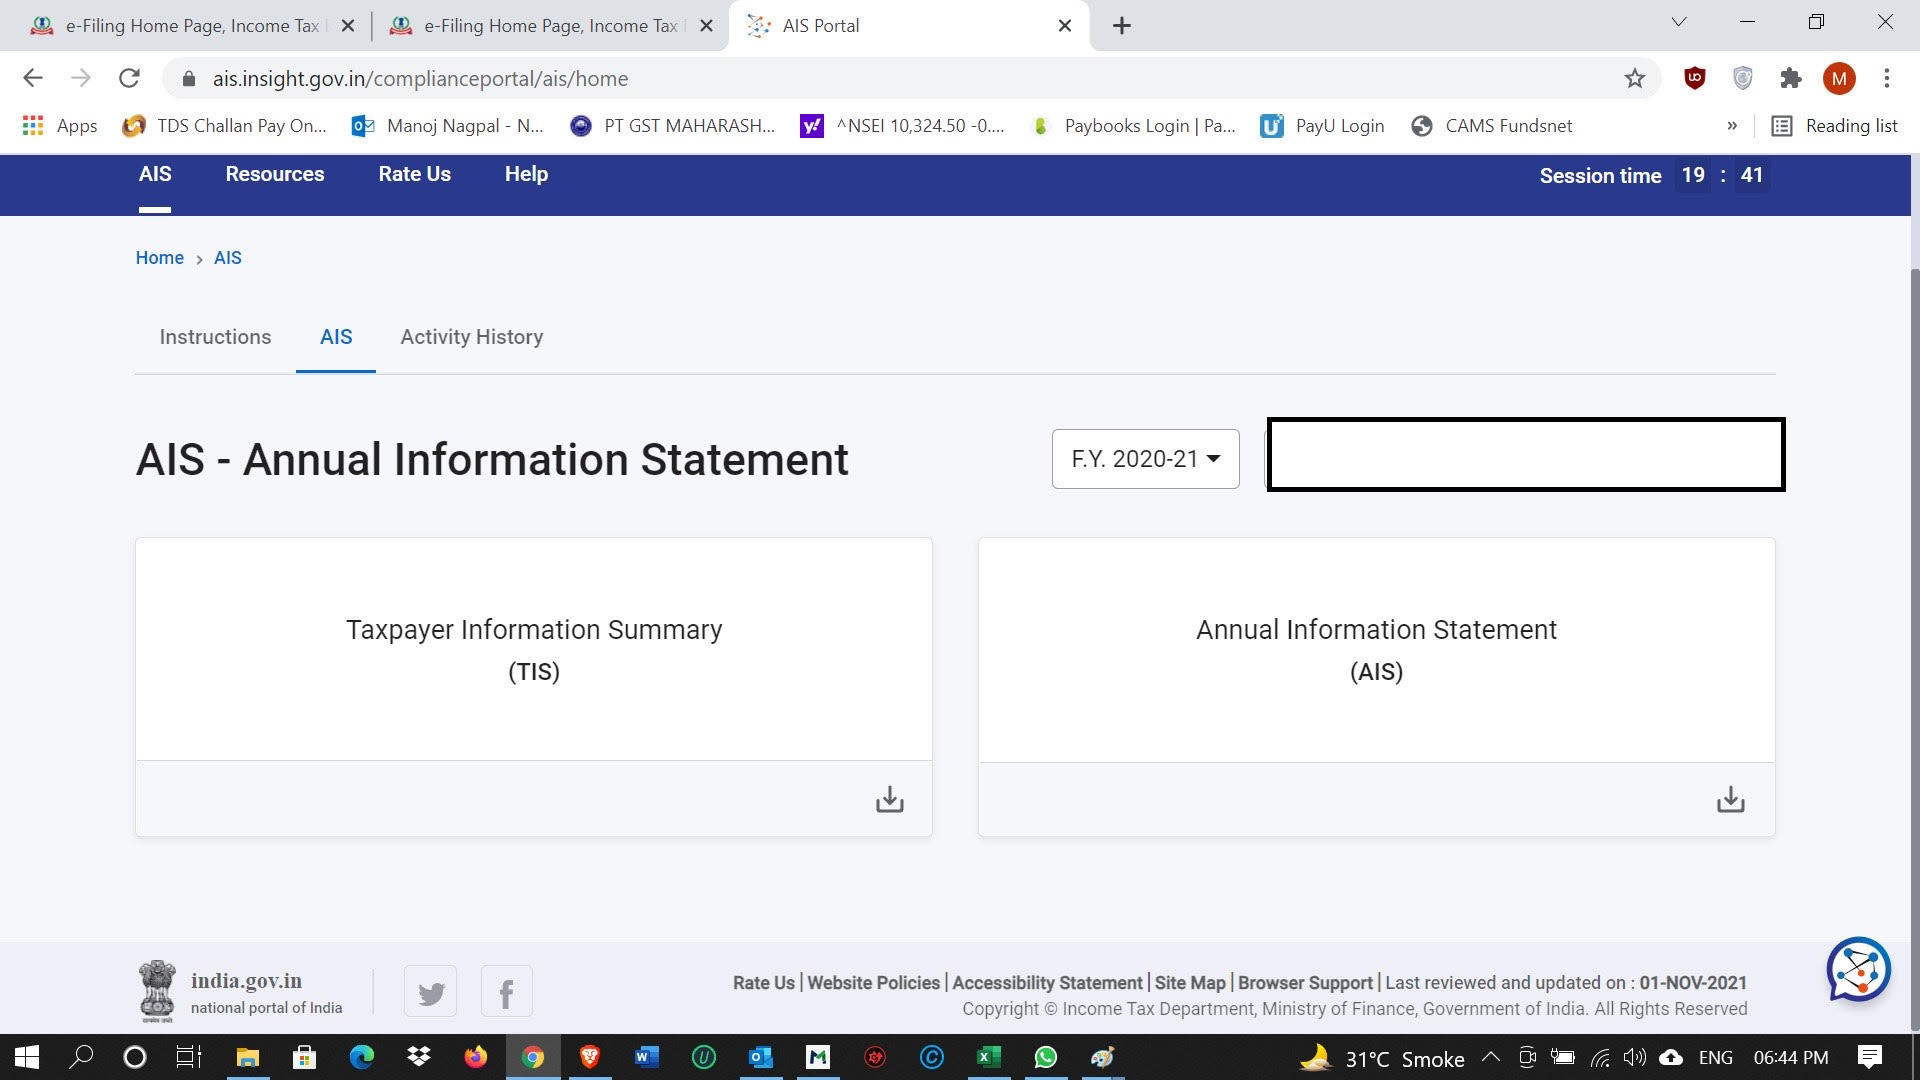
Task: Open the Facebook social link
Action: pyautogui.click(x=506, y=993)
